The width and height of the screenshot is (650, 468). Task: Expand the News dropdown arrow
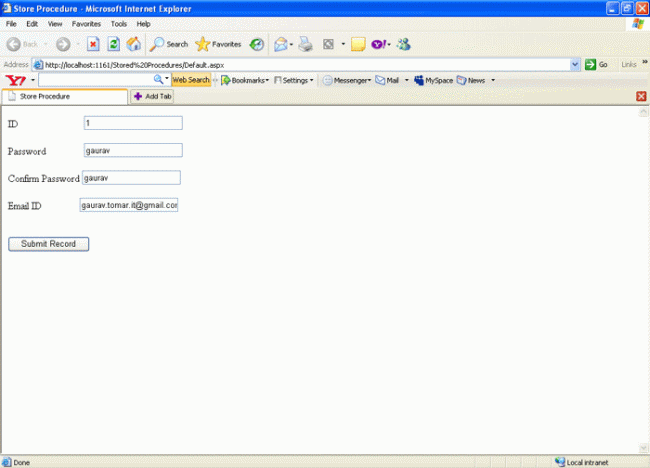click(493, 80)
